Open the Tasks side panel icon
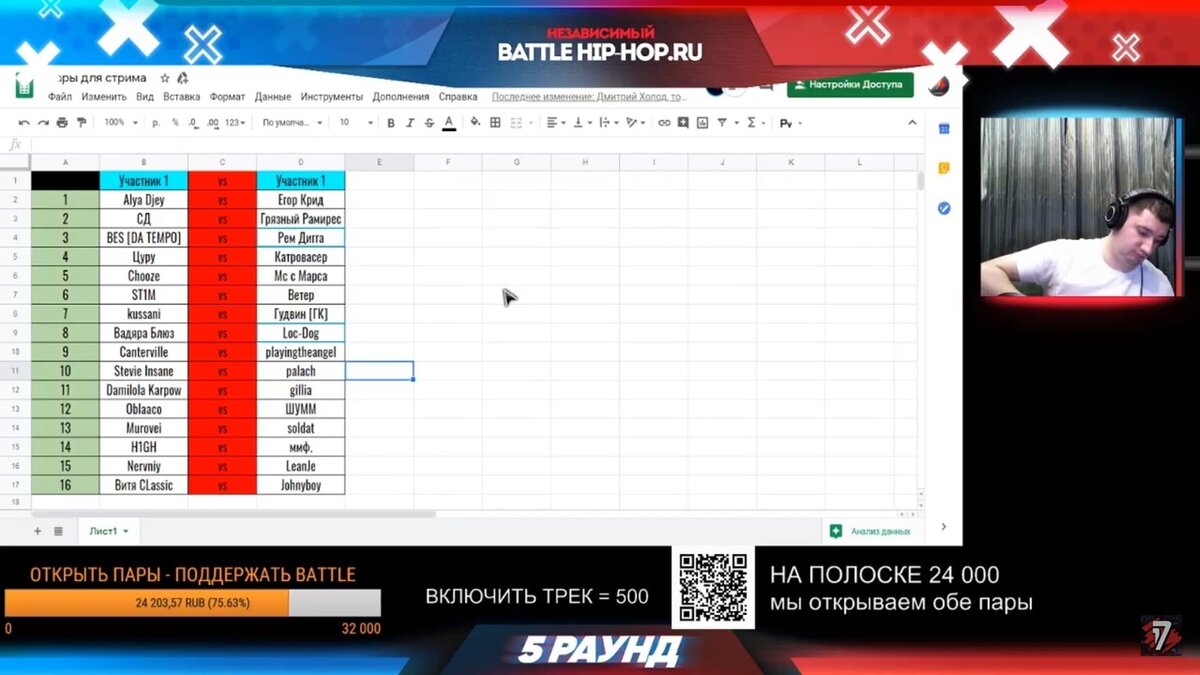The width and height of the screenshot is (1200, 675). pyautogui.click(x=943, y=209)
